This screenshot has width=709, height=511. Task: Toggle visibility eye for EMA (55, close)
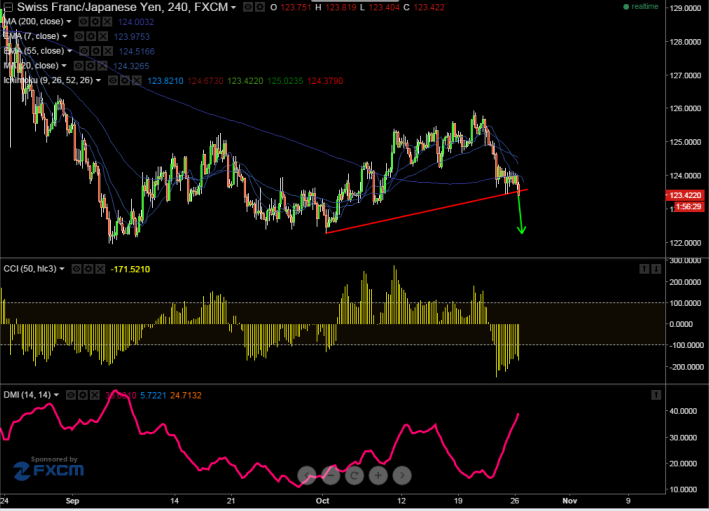(x=84, y=51)
